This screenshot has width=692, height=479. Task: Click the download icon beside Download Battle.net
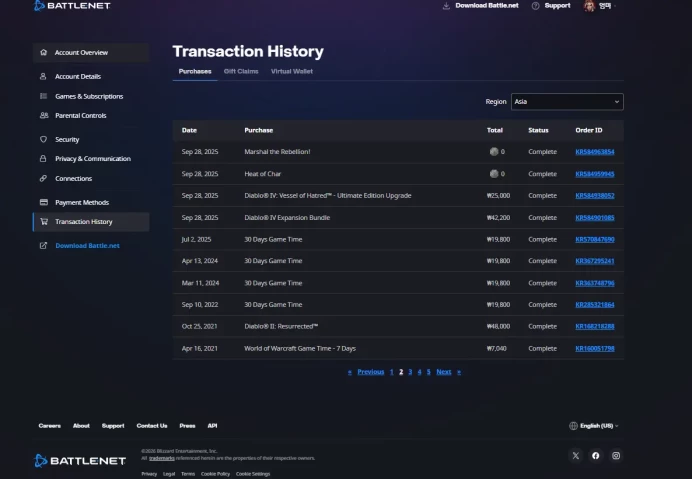446,6
